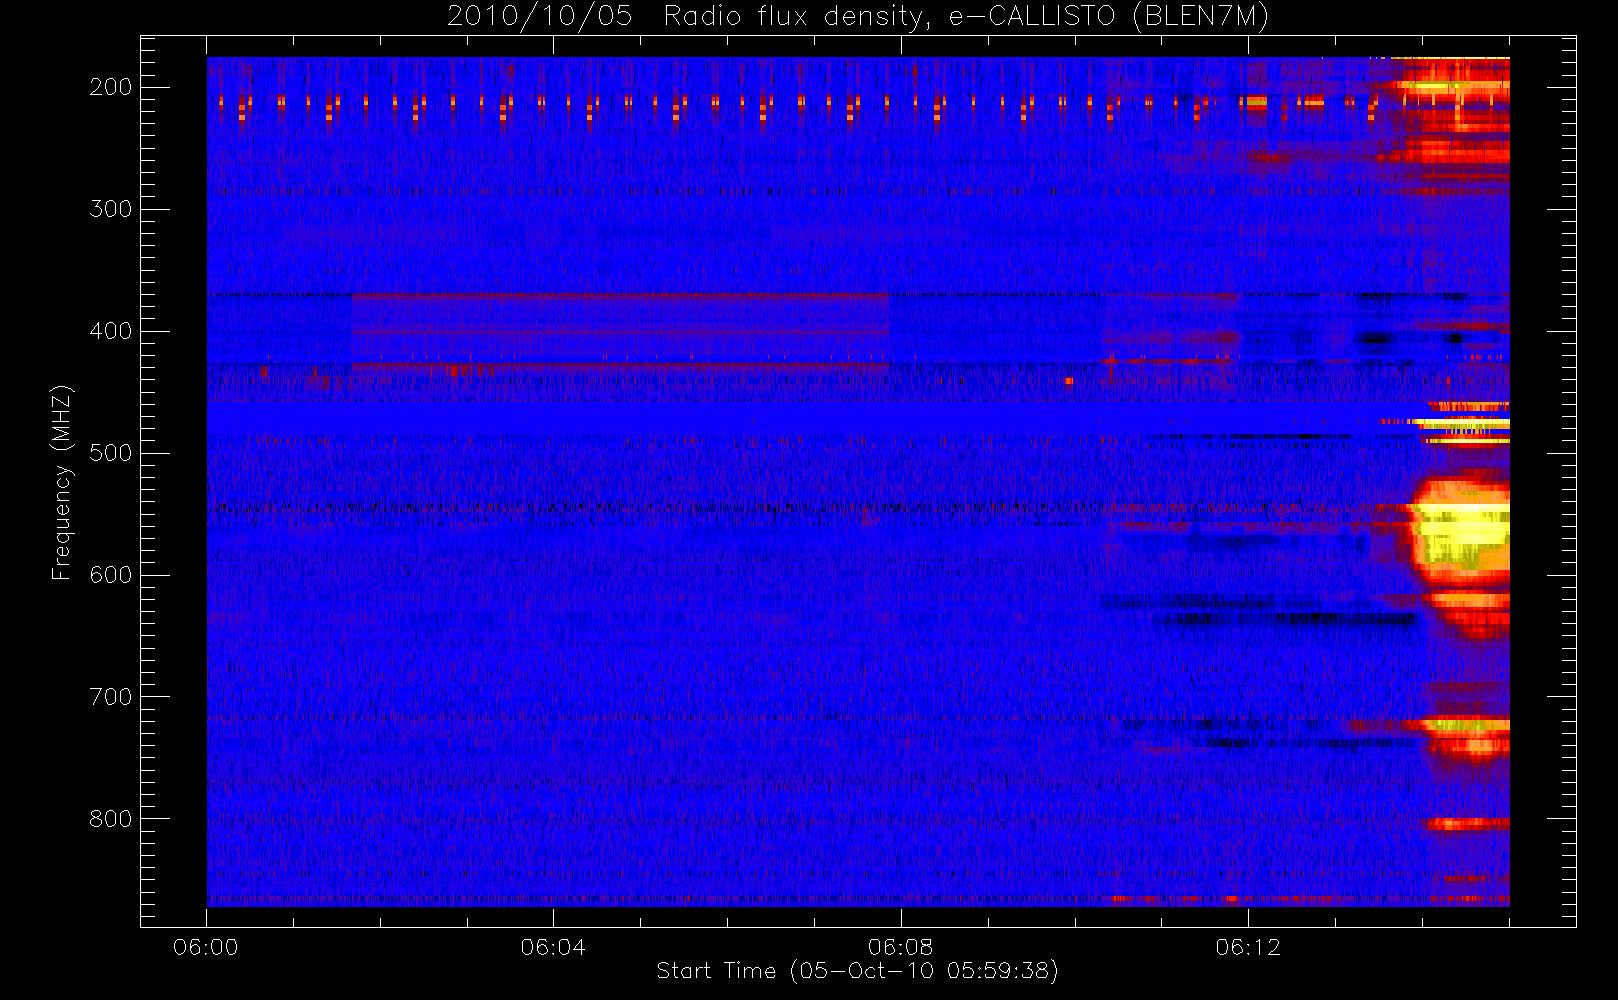Click the 200 frequency tick label
This screenshot has height=1000, width=1618.
click(111, 87)
